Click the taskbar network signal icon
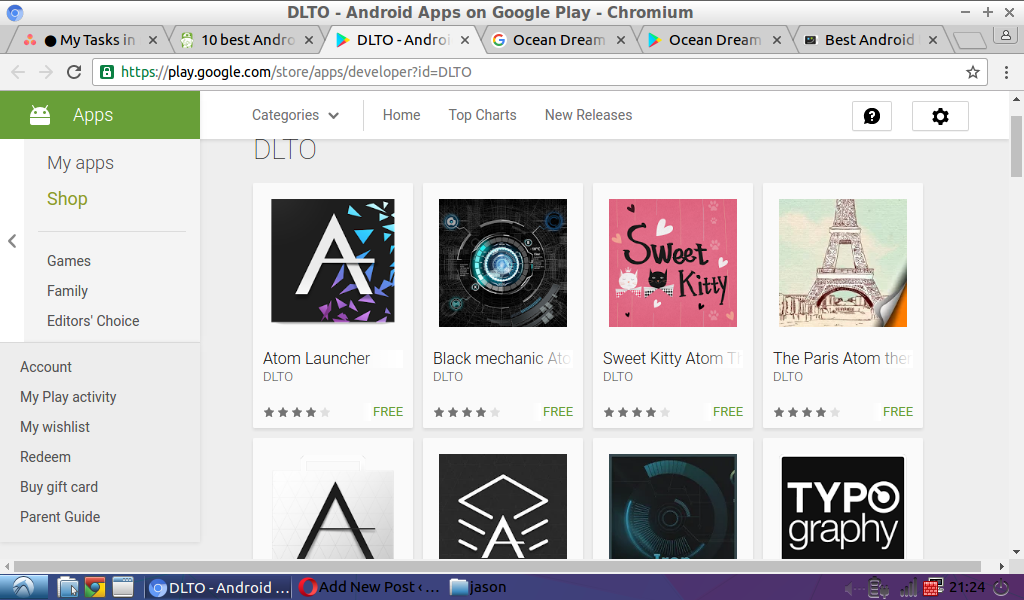The height and width of the screenshot is (600, 1024). tap(908, 588)
